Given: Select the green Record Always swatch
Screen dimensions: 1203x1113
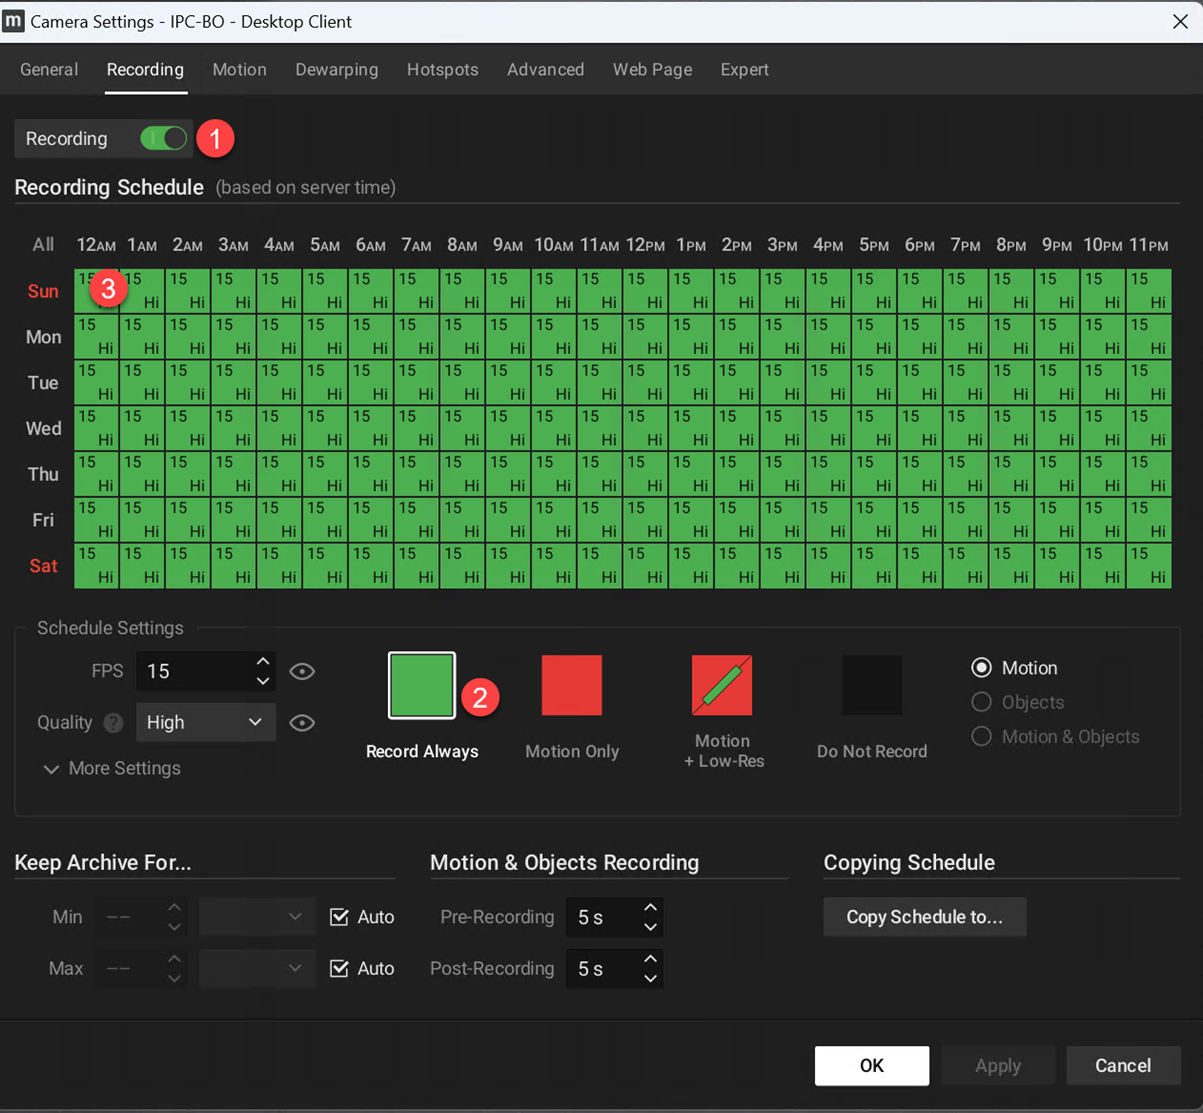Looking at the screenshot, I should [x=422, y=686].
